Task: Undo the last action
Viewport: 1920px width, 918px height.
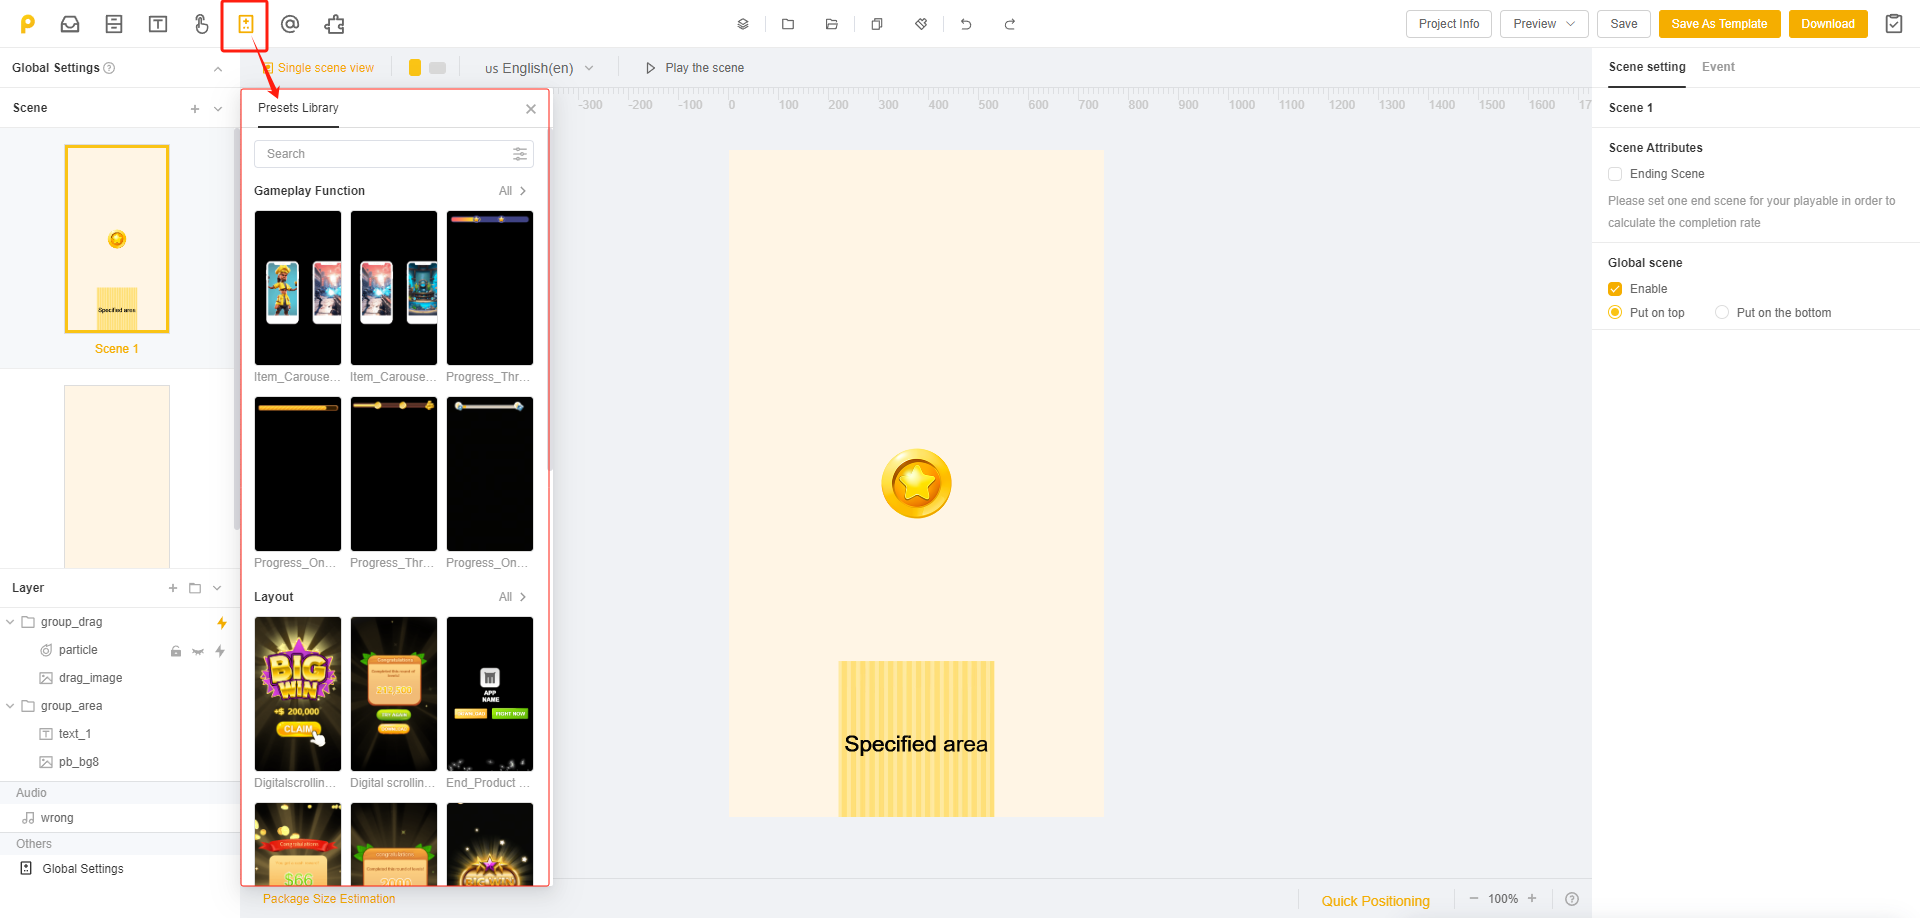Action: point(966,24)
